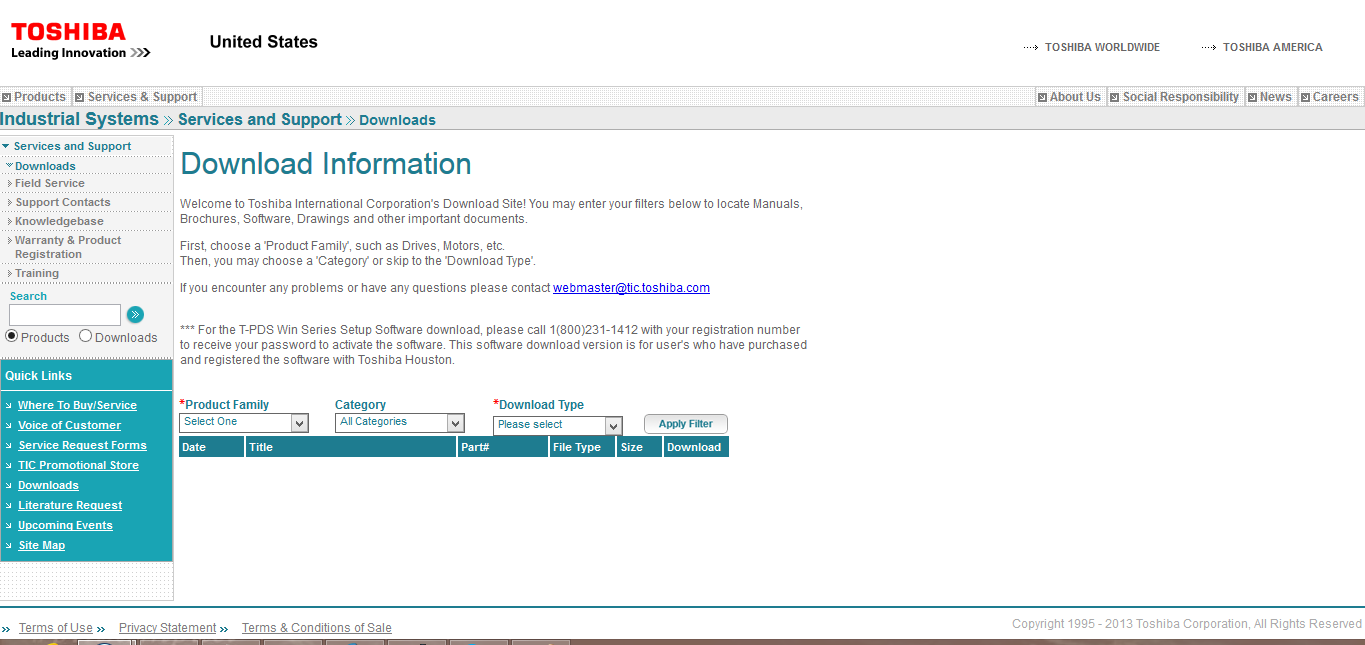The width and height of the screenshot is (1365, 645).
Task: Open the Category dropdown
Action: point(400,423)
